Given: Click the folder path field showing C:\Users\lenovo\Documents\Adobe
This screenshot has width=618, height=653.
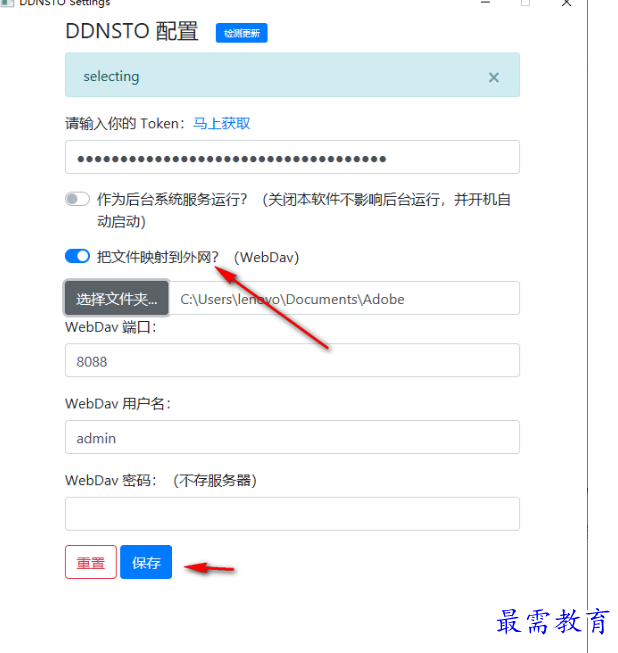Looking at the screenshot, I should point(344,298).
